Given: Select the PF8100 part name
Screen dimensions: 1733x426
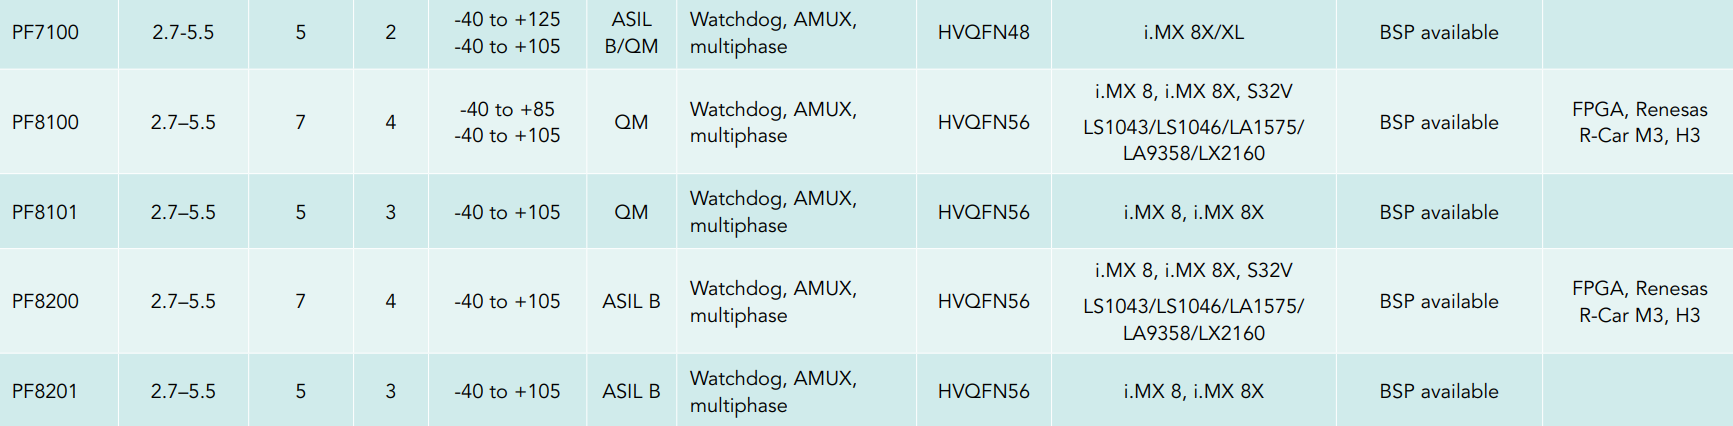Looking at the screenshot, I should coord(45,122).
